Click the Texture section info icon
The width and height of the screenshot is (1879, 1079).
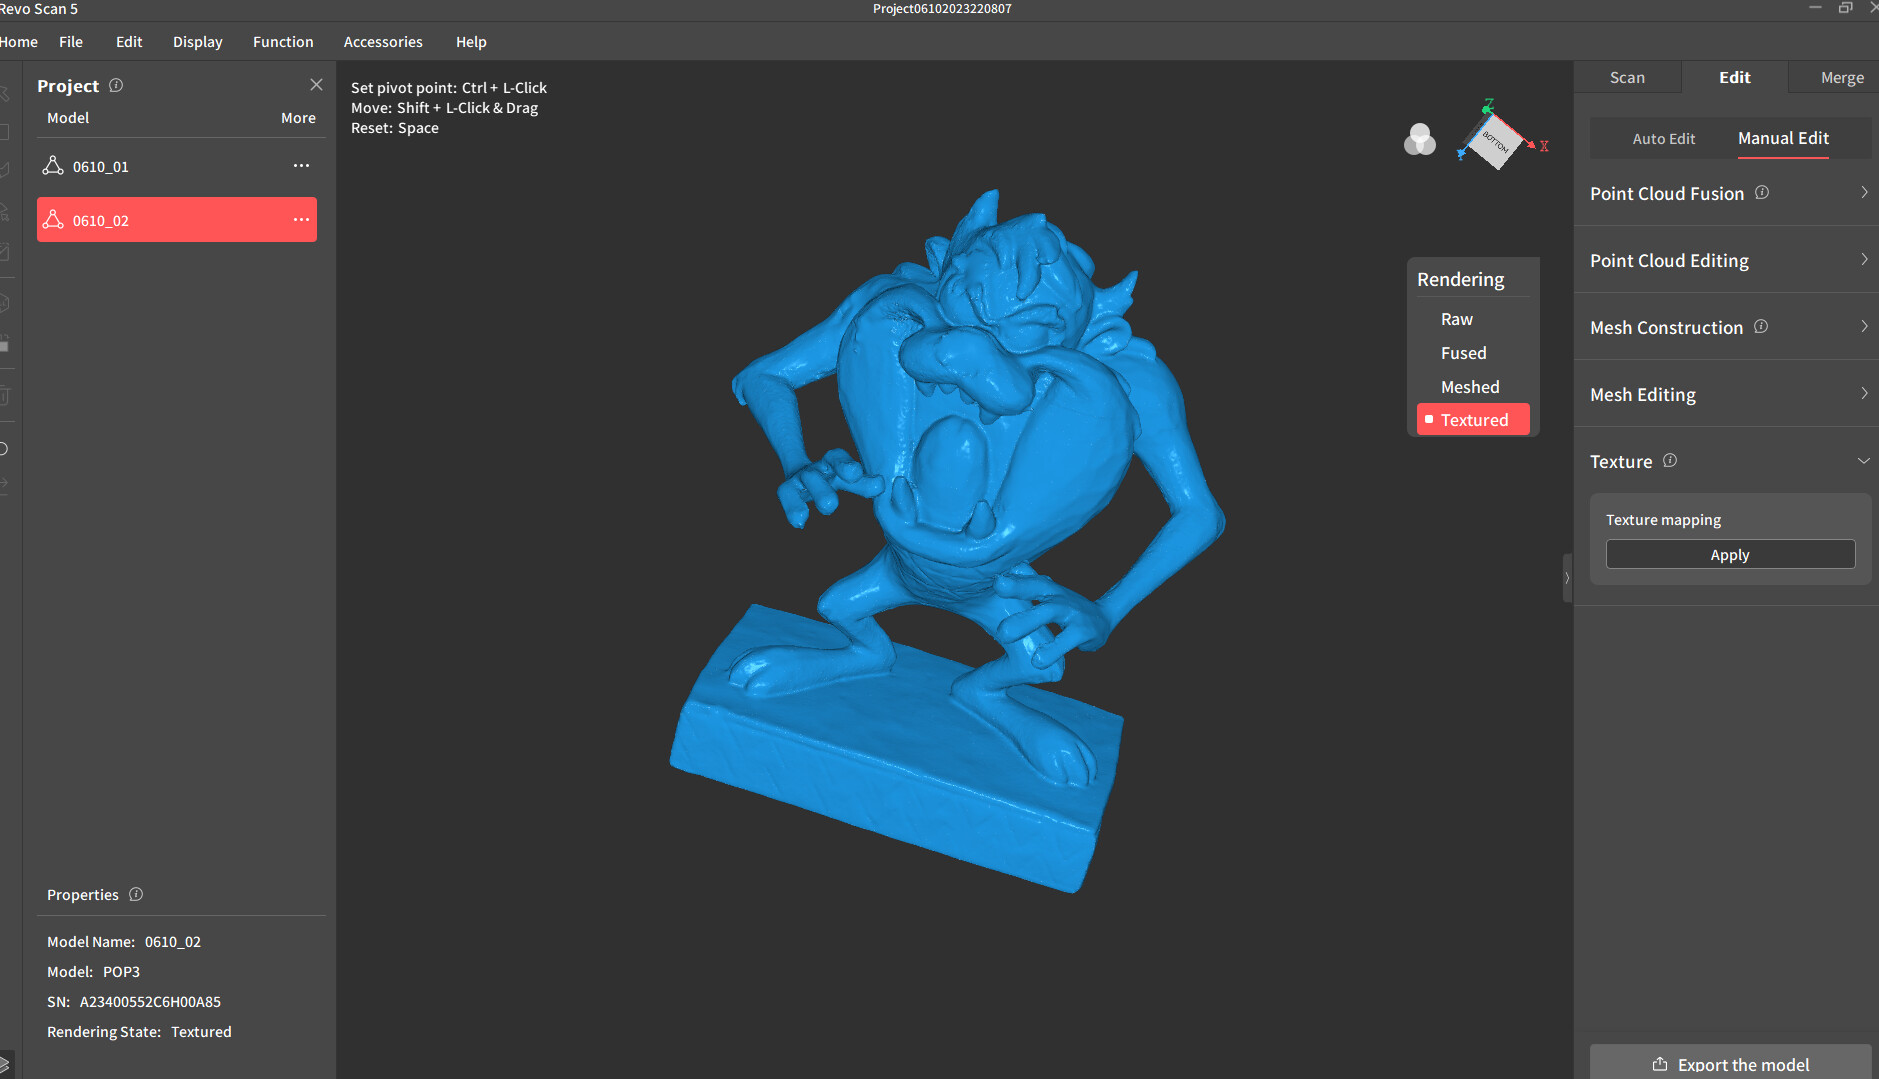(x=1670, y=460)
